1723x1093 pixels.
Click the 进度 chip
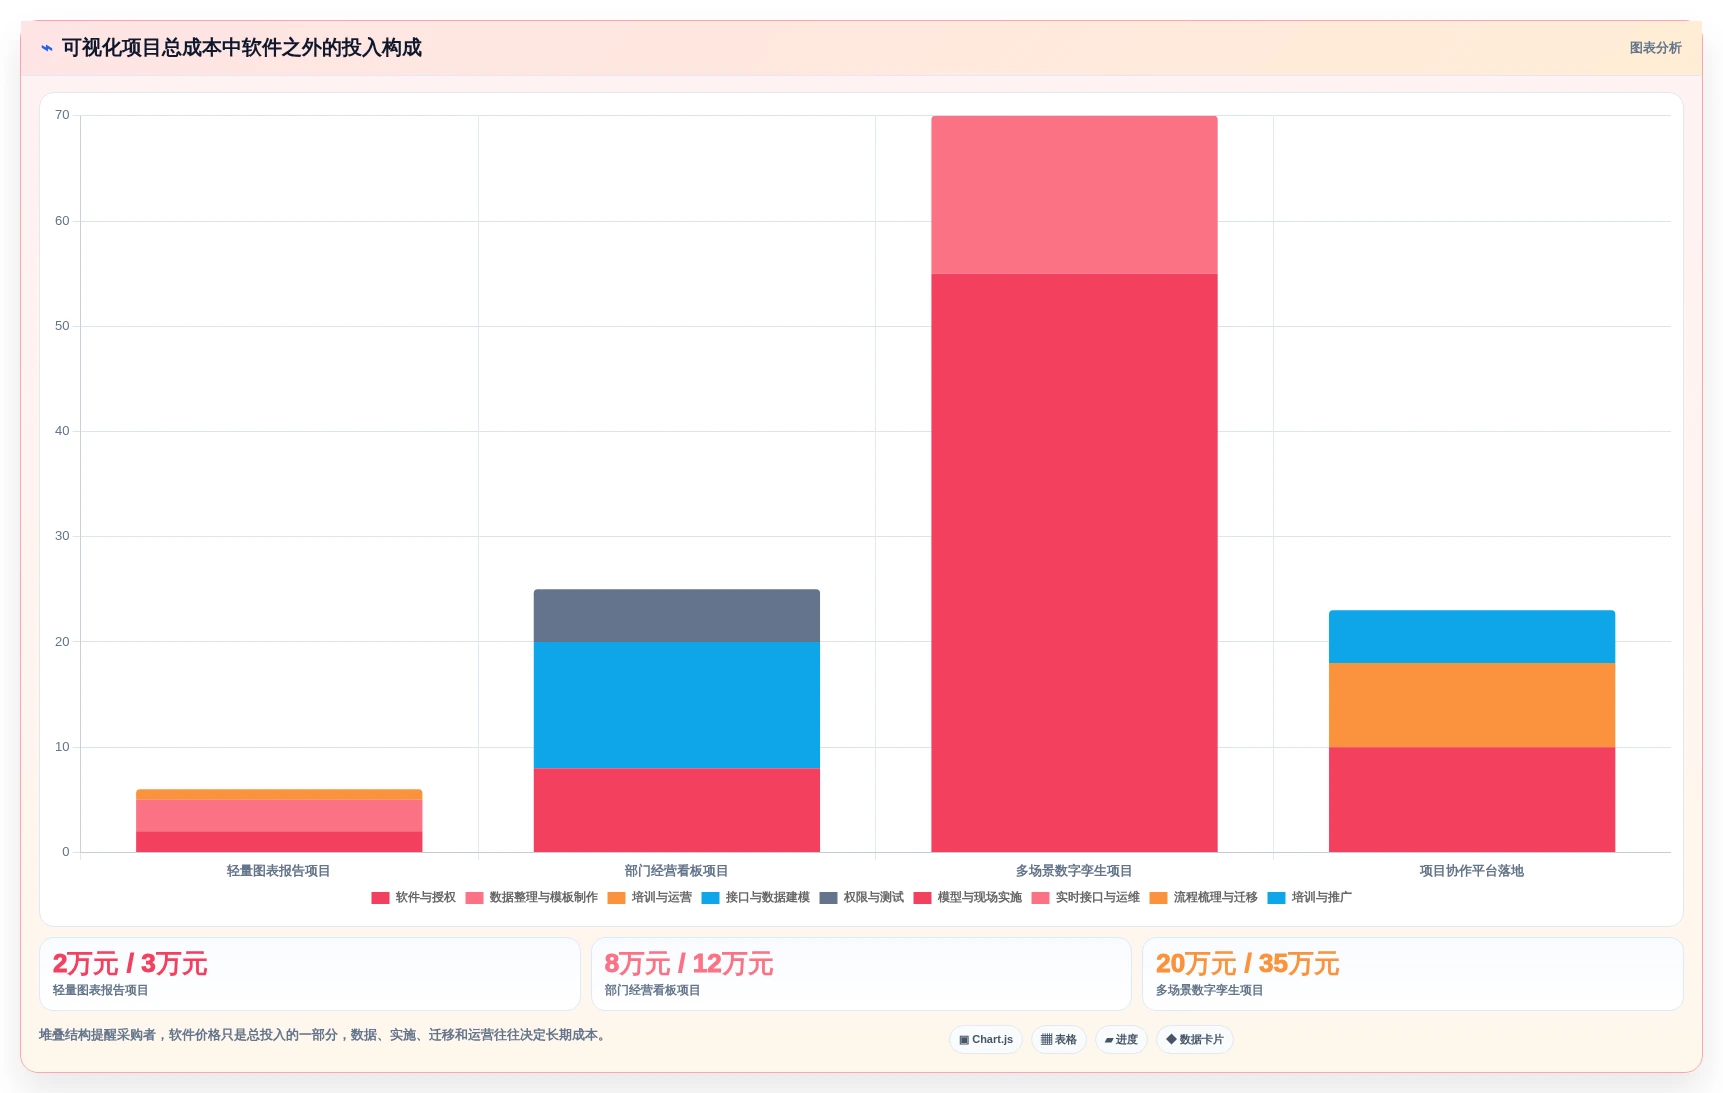[x=1121, y=1040]
